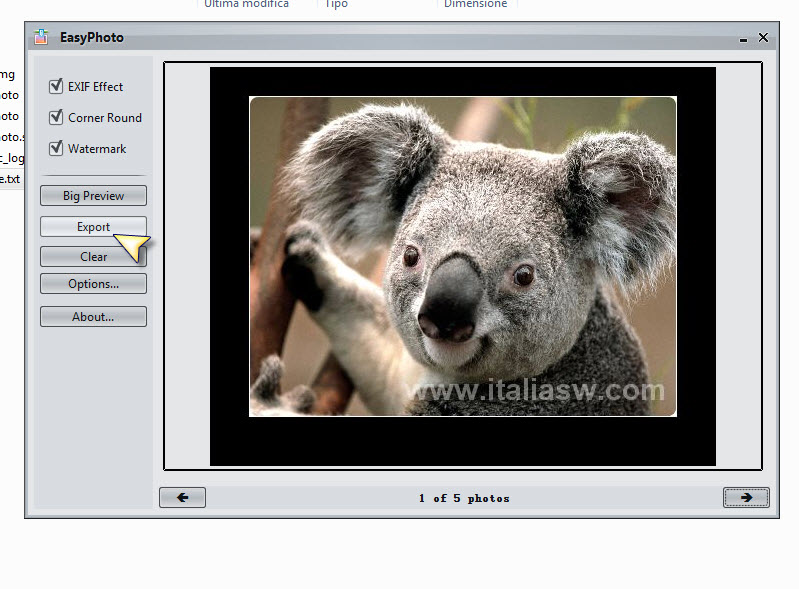Open the Options... dialog
This screenshot has width=799, height=589.
coord(93,284)
